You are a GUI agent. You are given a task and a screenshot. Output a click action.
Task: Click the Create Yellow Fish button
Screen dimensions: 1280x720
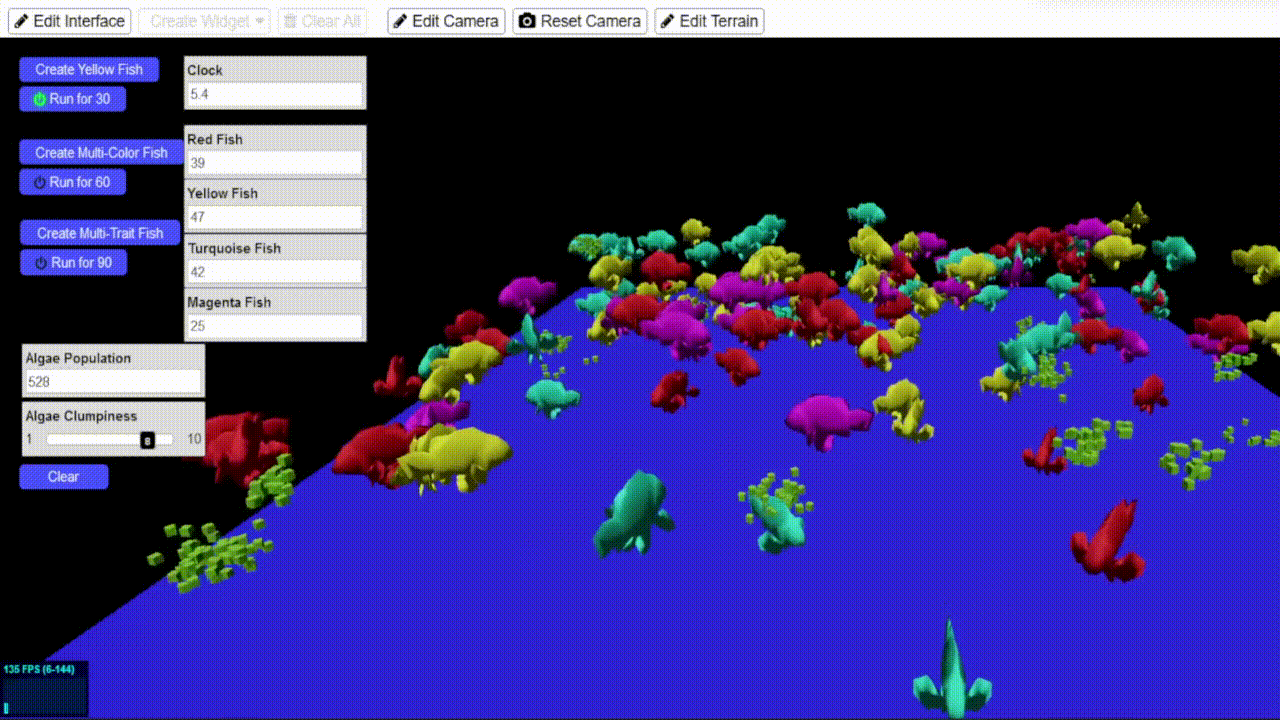(89, 69)
